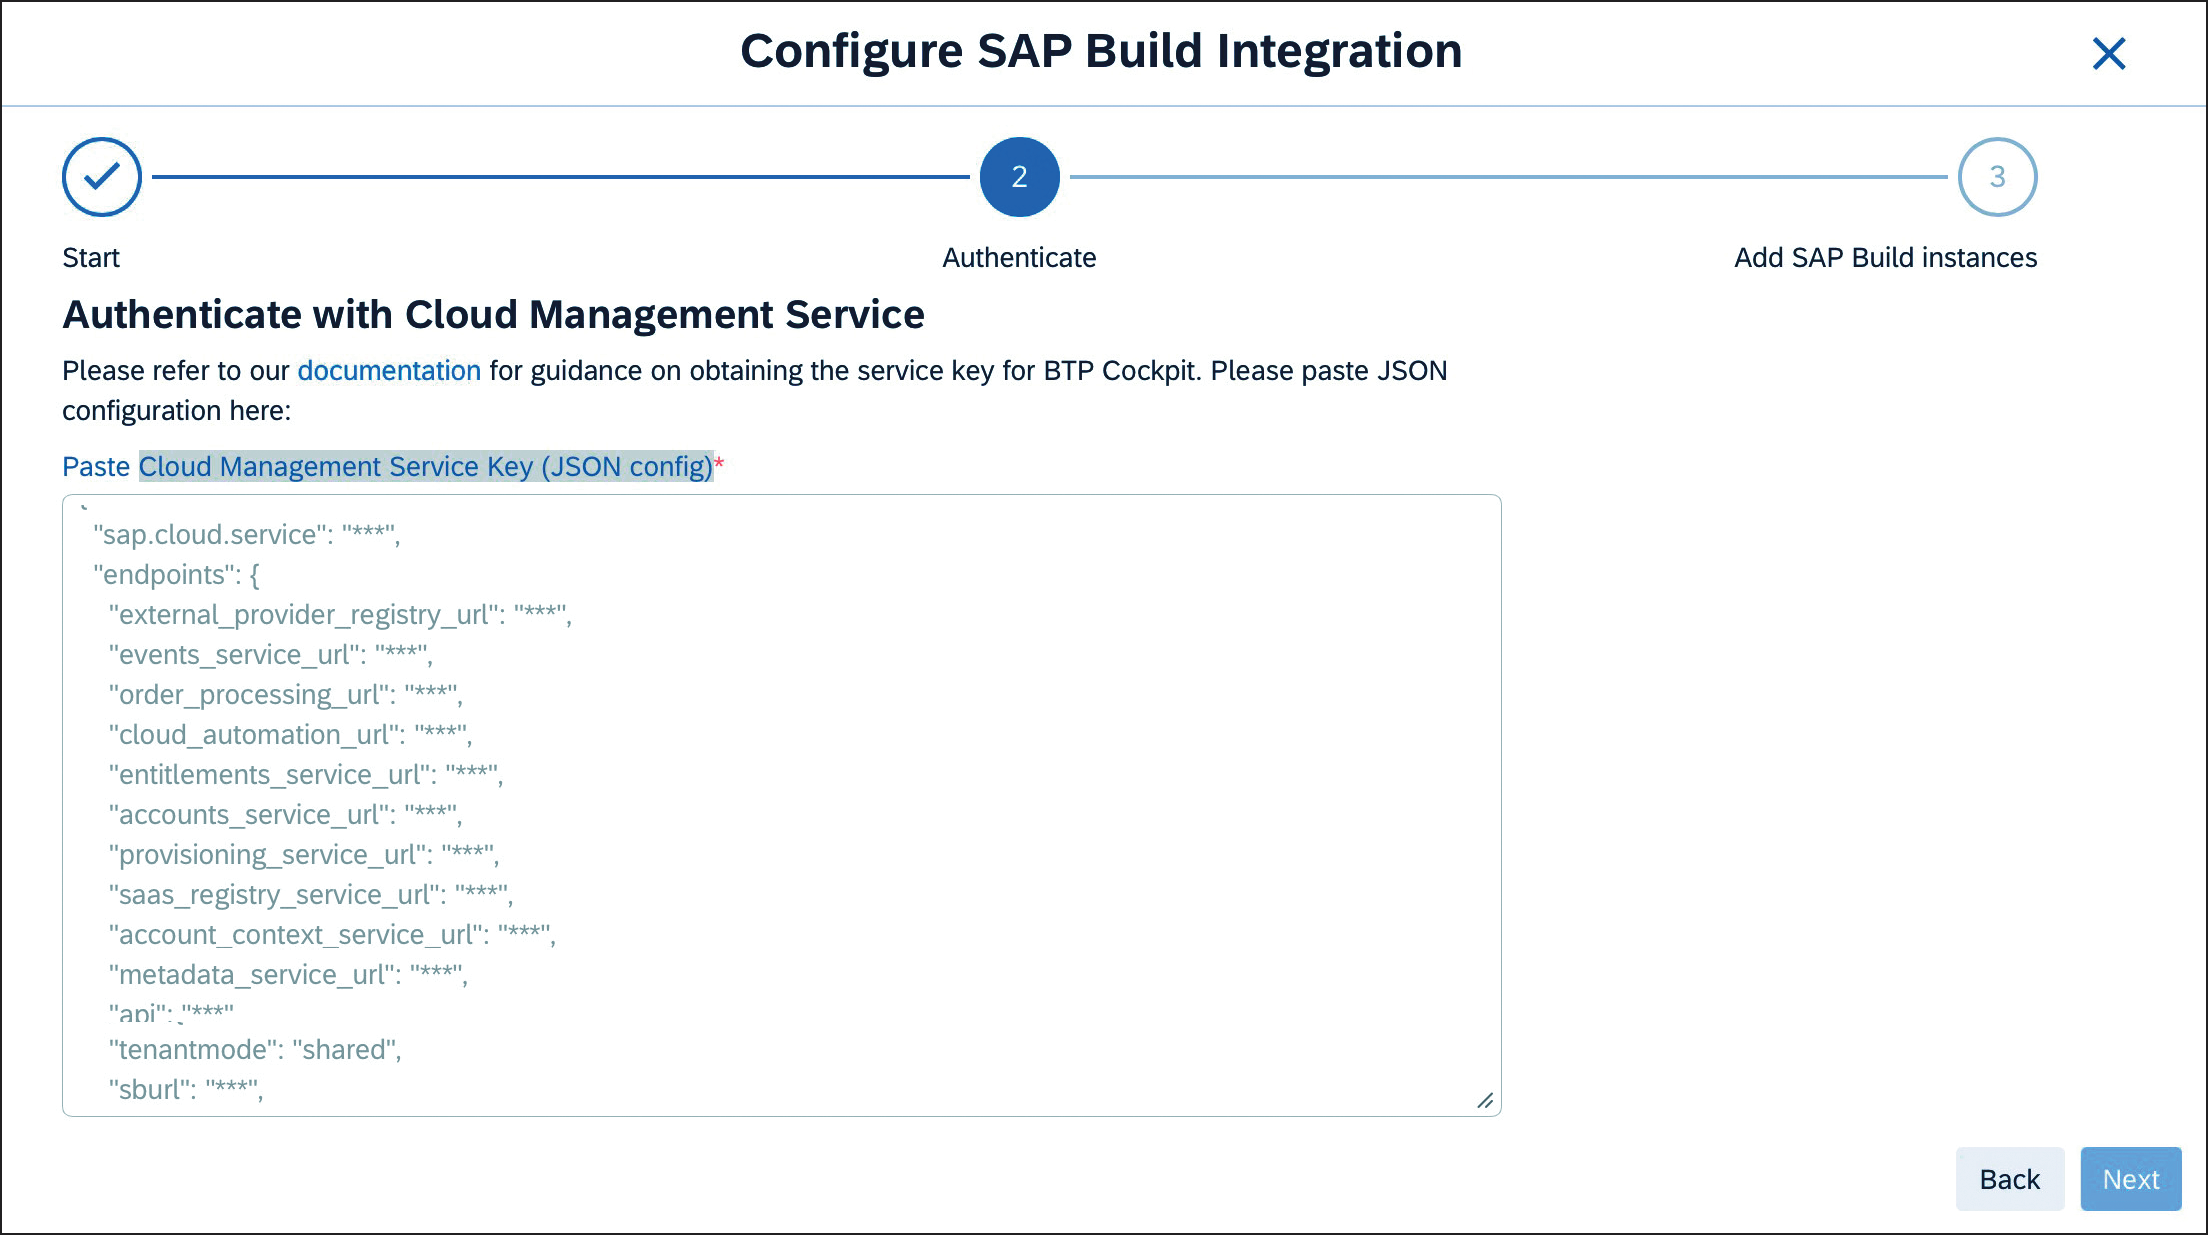Click the "Authenticate with Cloud Management Service" heading
This screenshot has height=1235, width=2208.
[493, 315]
